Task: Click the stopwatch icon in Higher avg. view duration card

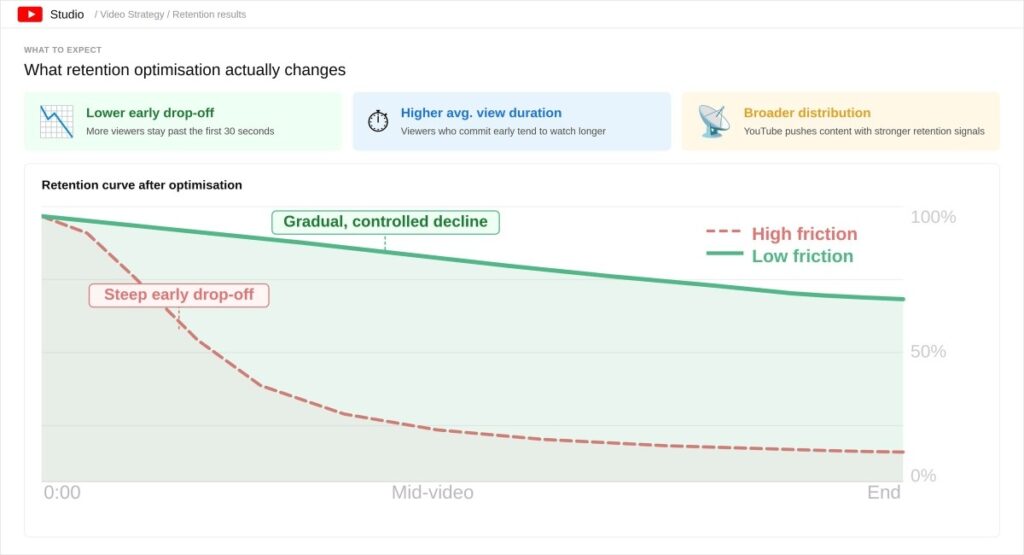Action: click(377, 121)
